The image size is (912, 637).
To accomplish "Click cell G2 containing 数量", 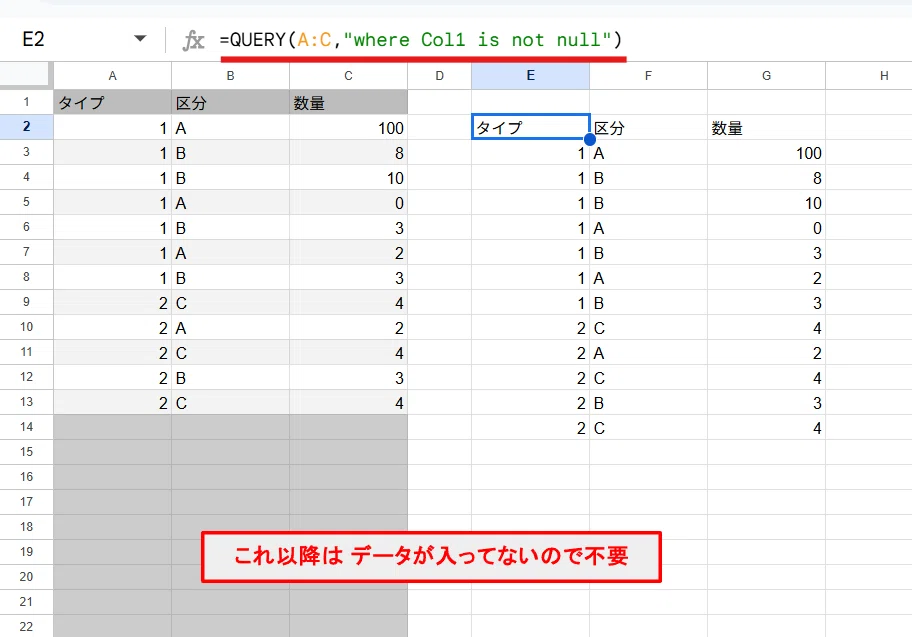I will tap(767, 127).
